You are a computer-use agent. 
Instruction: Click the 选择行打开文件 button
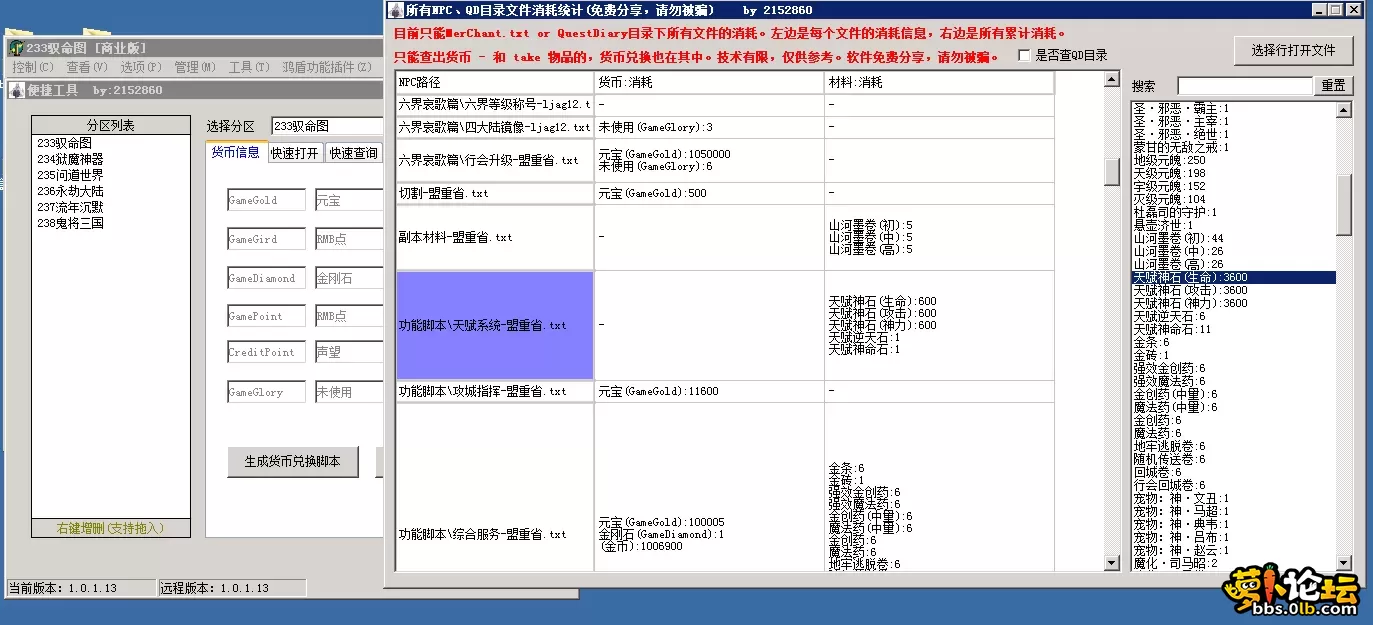pos(1294,50)
